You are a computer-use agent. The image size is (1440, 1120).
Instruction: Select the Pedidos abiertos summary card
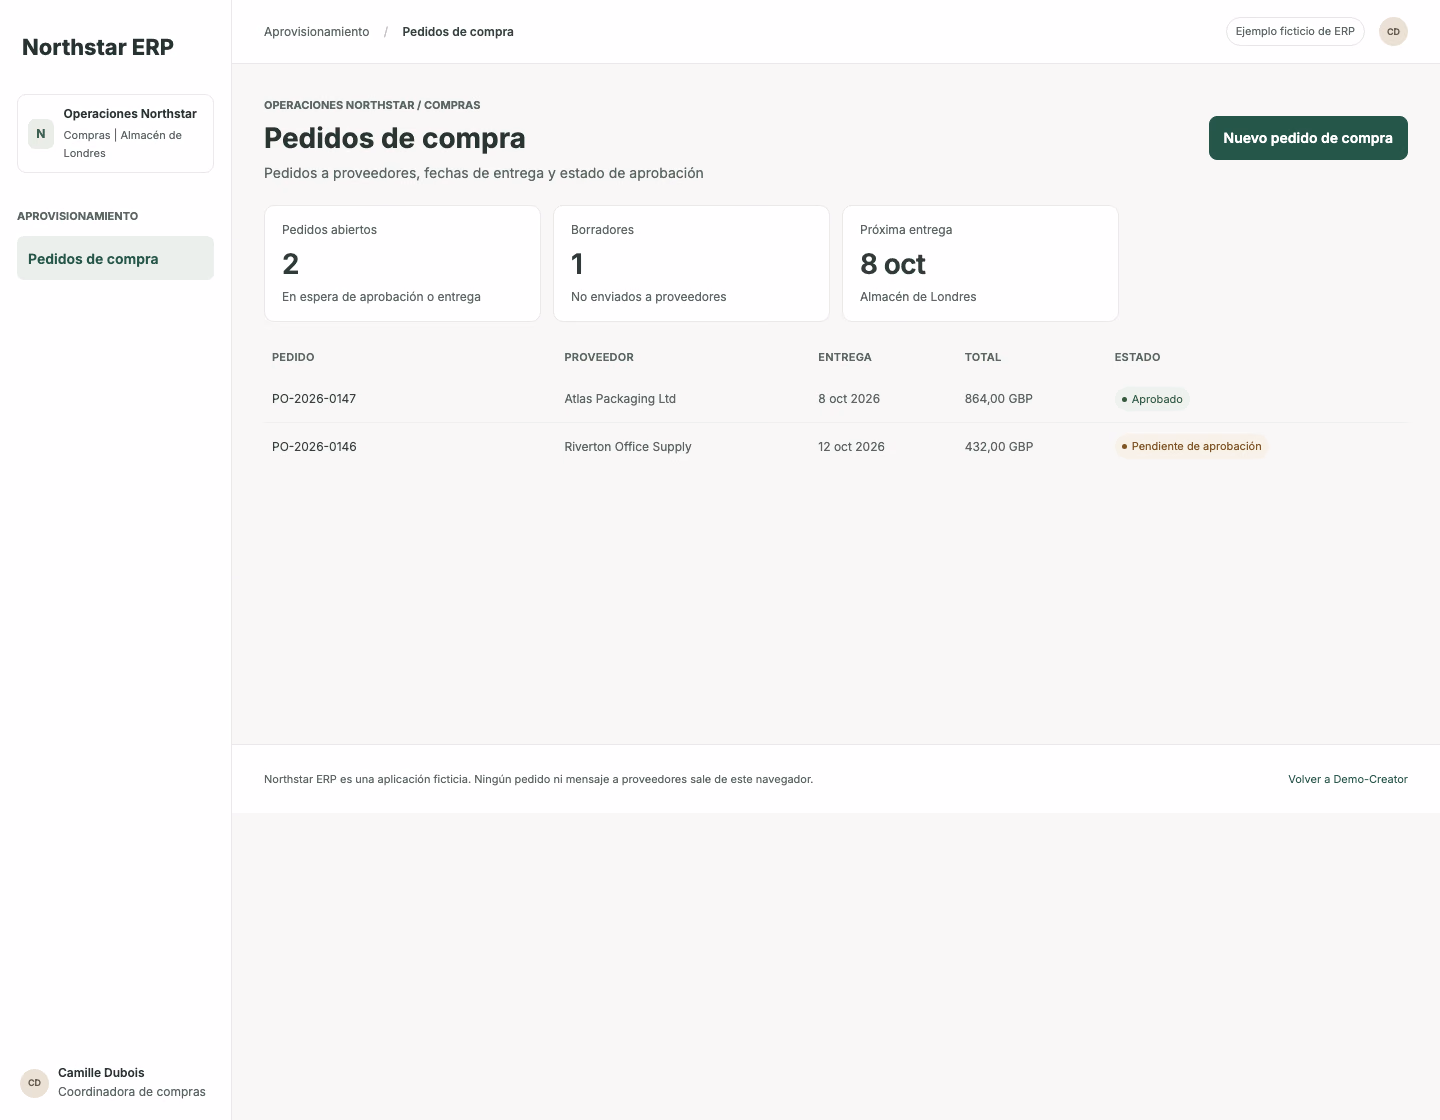tap(402, 264)
